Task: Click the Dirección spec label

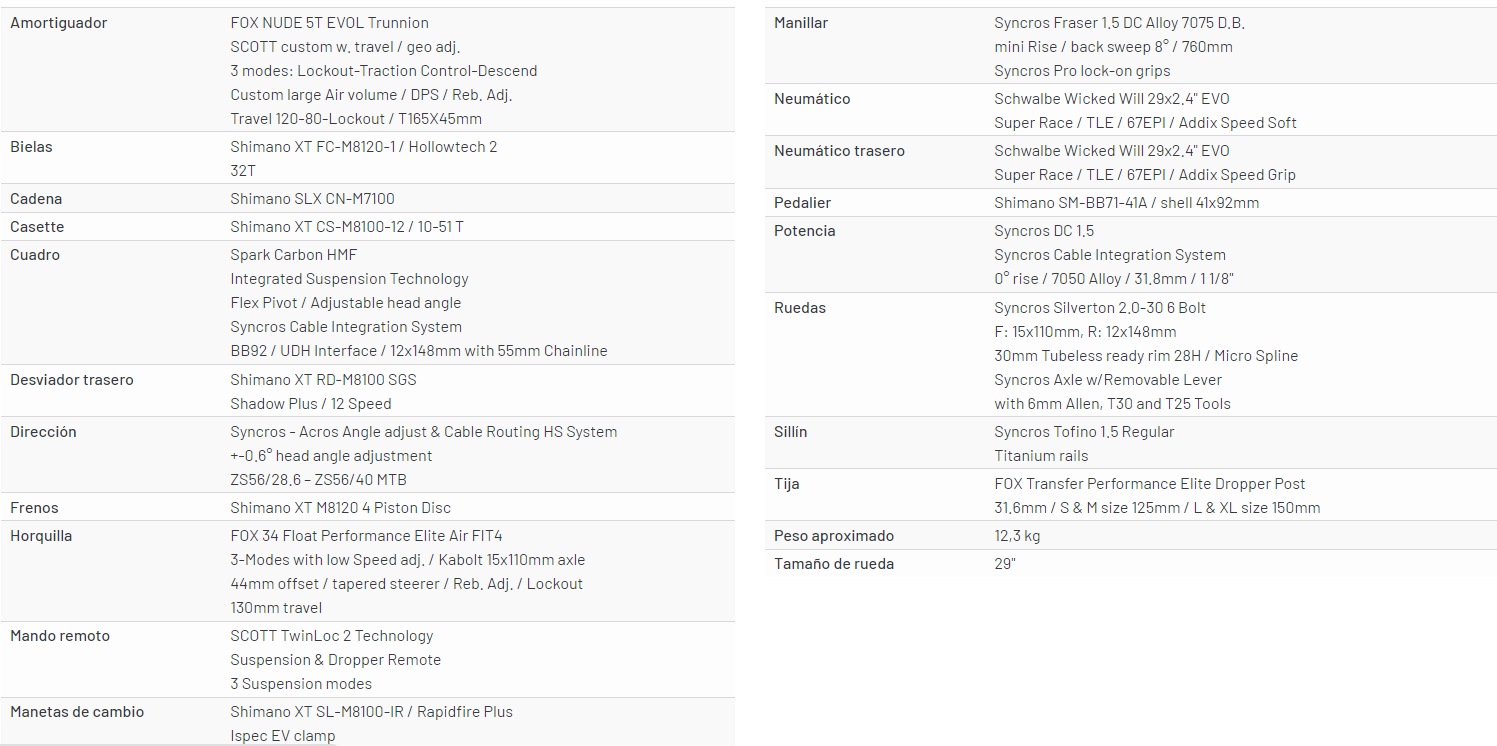Action: pyautogui.click(x=43, y=432)
